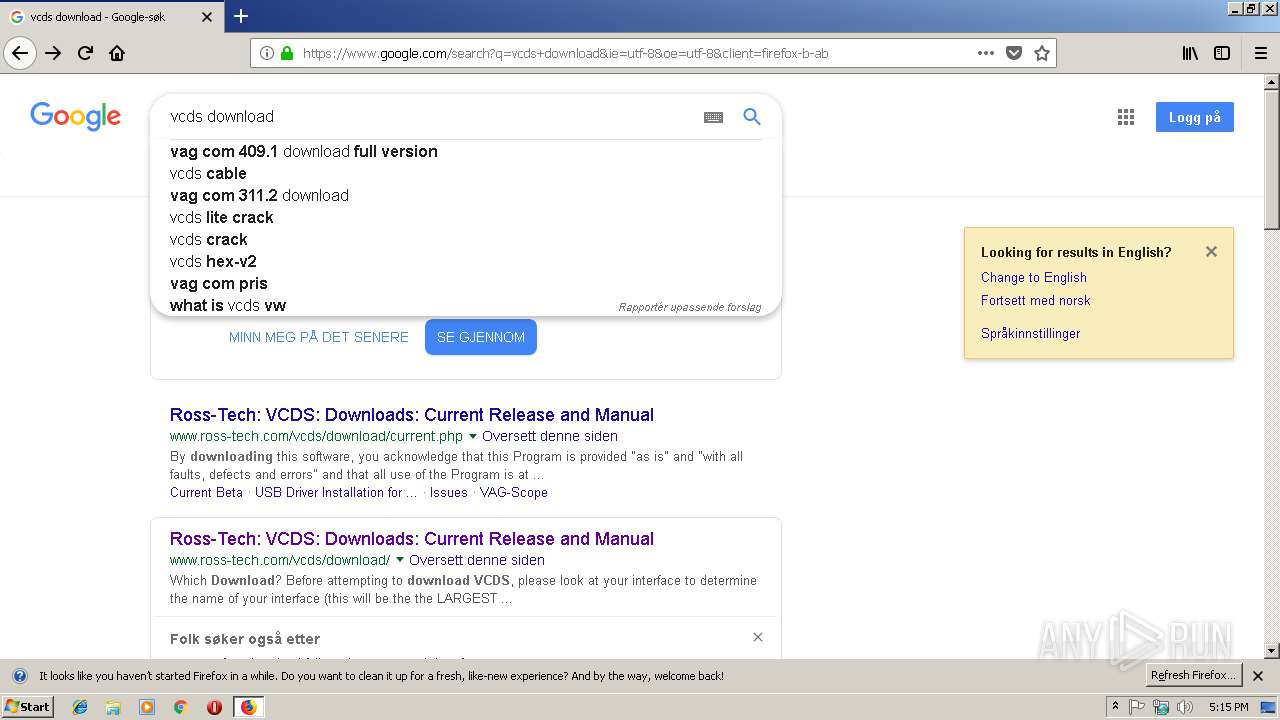Launch Chrome from the taskbar
The image size is (1280, 720).
(181, 707)
